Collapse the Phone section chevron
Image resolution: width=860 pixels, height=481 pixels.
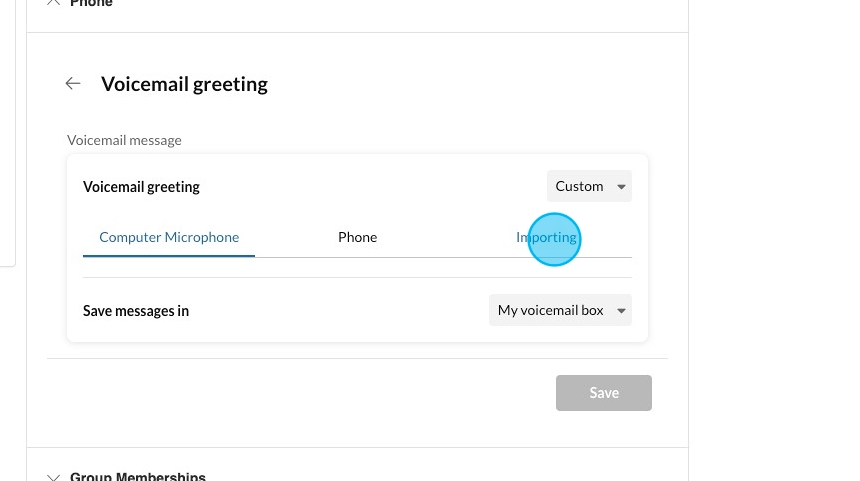coord(54,3)
